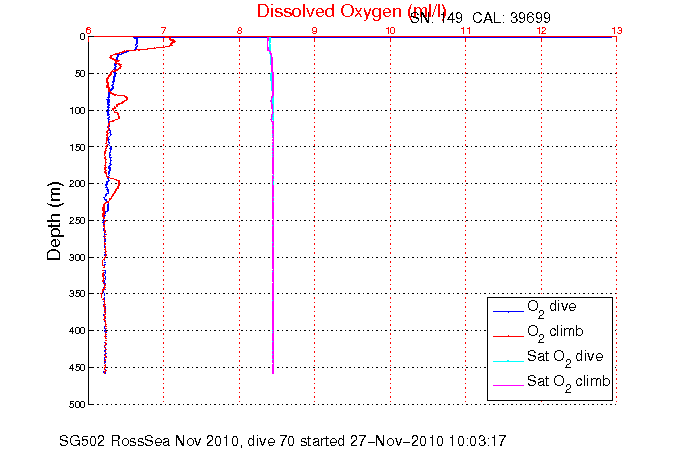681x454 pixels.
Task: Click the x-axis tick label 11
Action: pos(466,30)
